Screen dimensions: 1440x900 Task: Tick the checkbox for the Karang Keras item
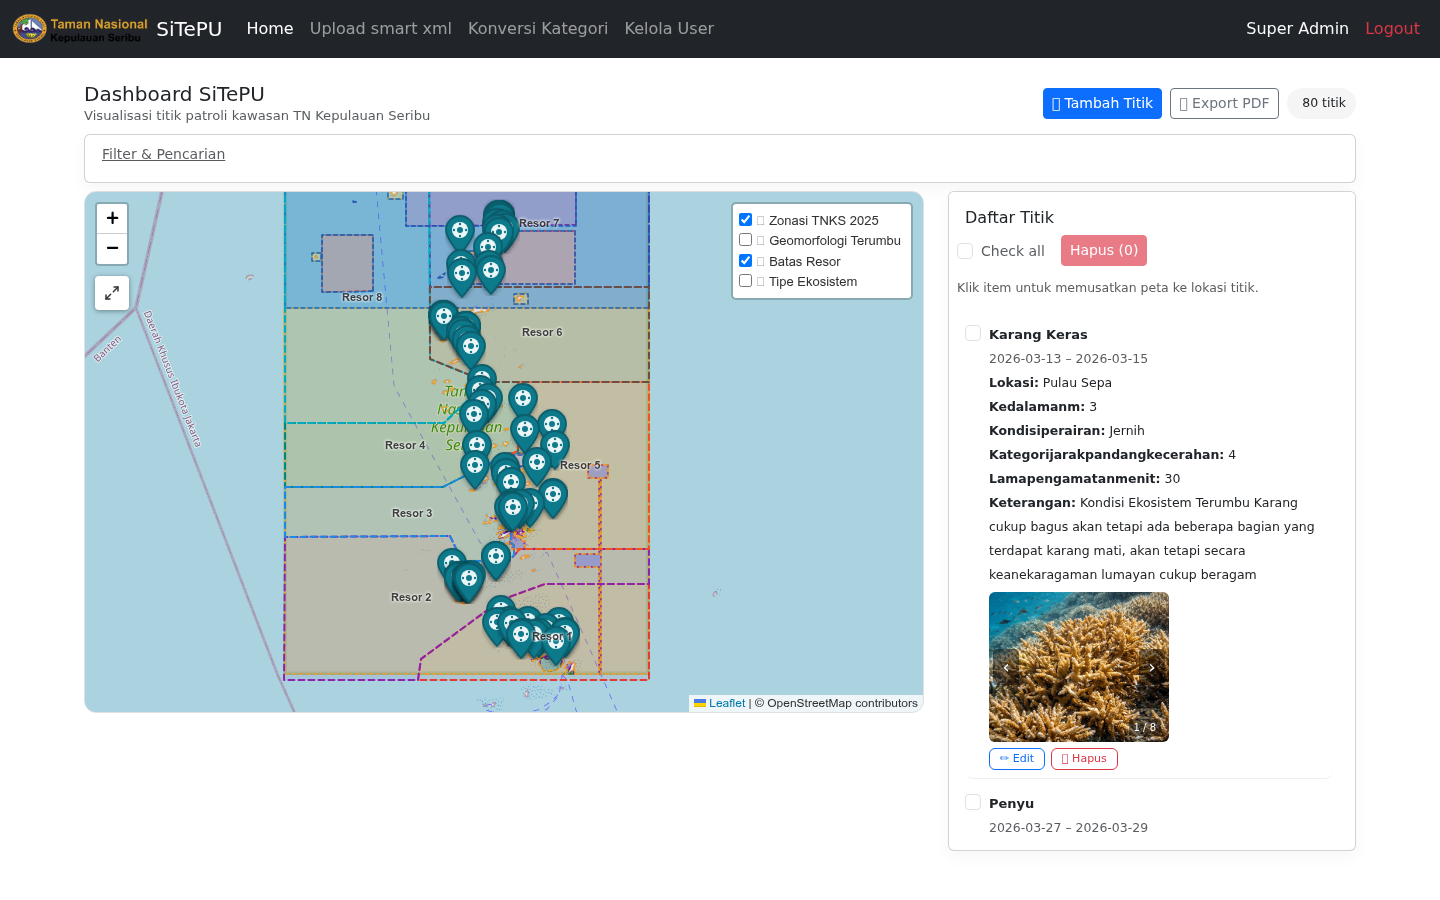tap(973, 333)
